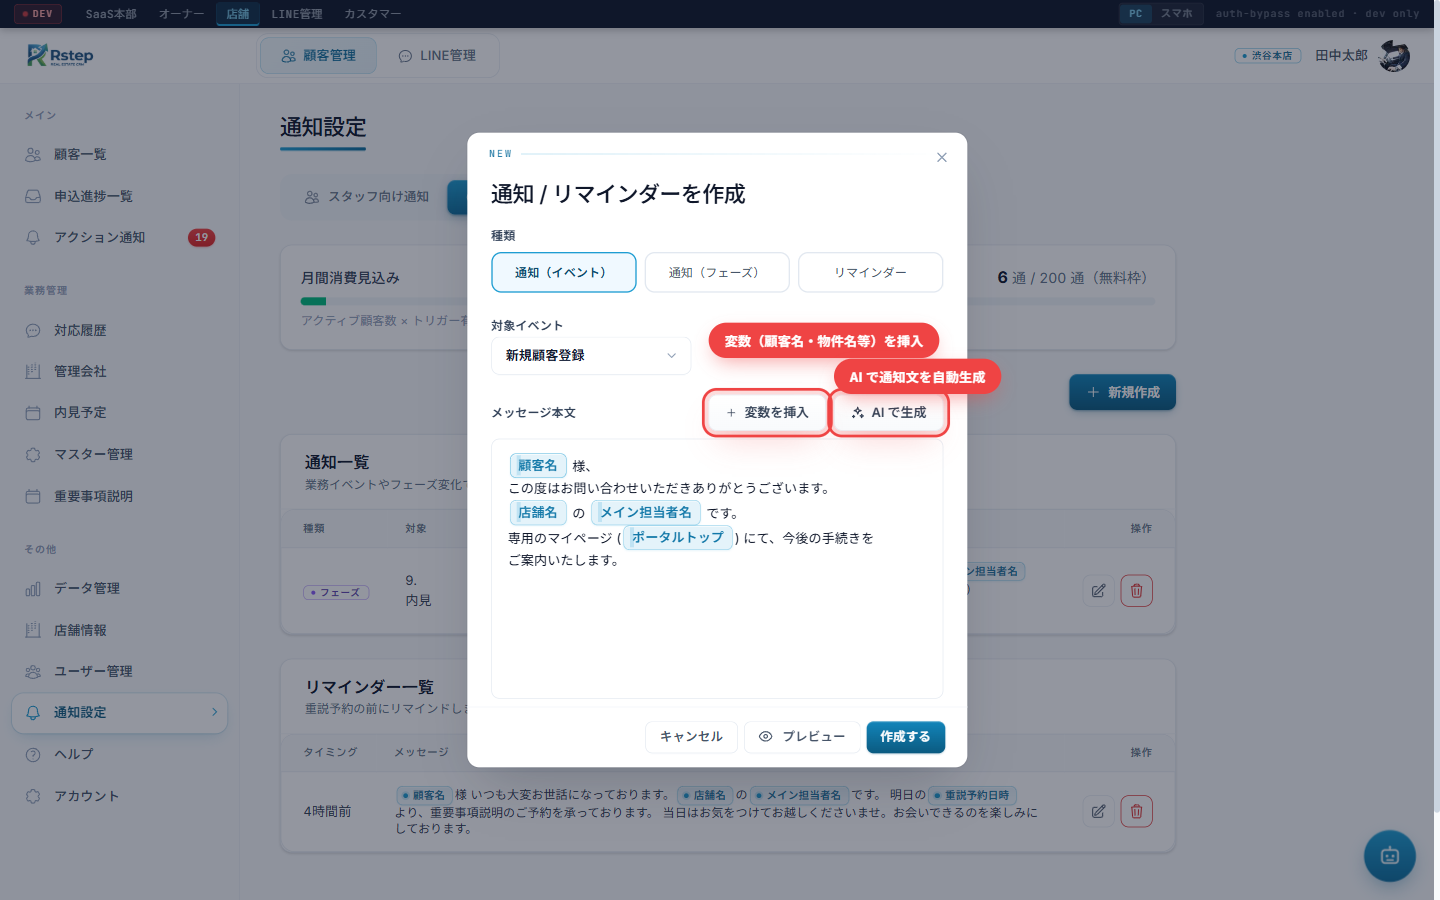Expand the 通知設定 sidebar chevron
1440x900 pixels.
pyautogui.click(x=214, y=712)
